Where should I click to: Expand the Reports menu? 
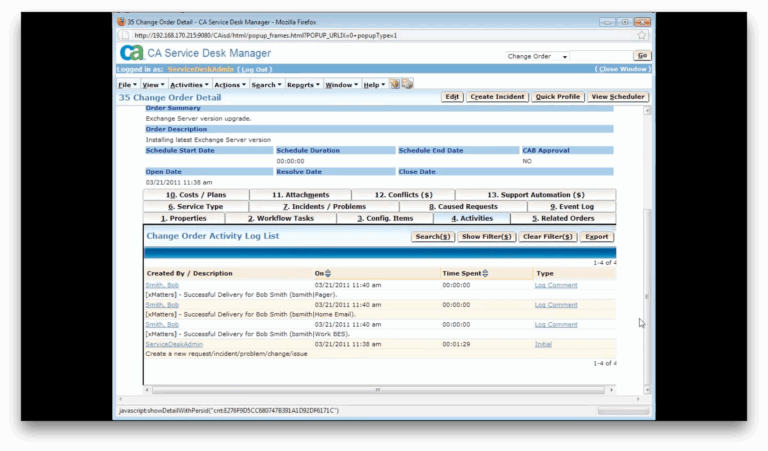(x=303, y=85)
